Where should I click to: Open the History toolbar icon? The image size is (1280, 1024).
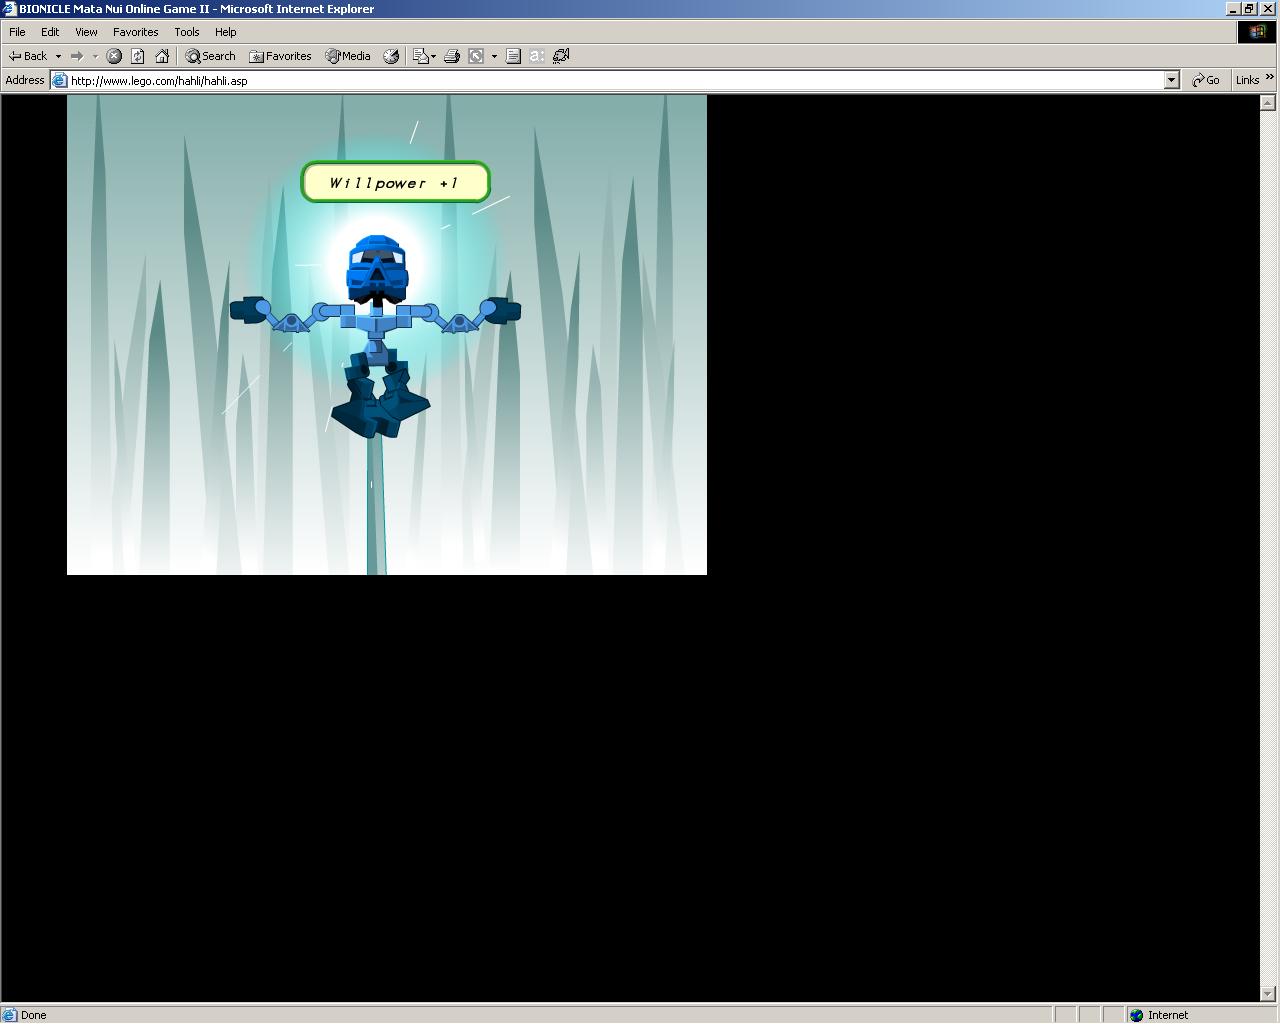pos(391,56)
